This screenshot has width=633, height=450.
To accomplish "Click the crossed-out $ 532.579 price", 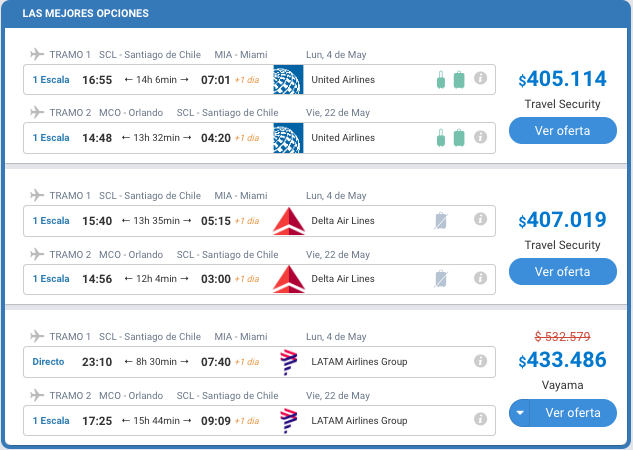I will pos(562,336).
